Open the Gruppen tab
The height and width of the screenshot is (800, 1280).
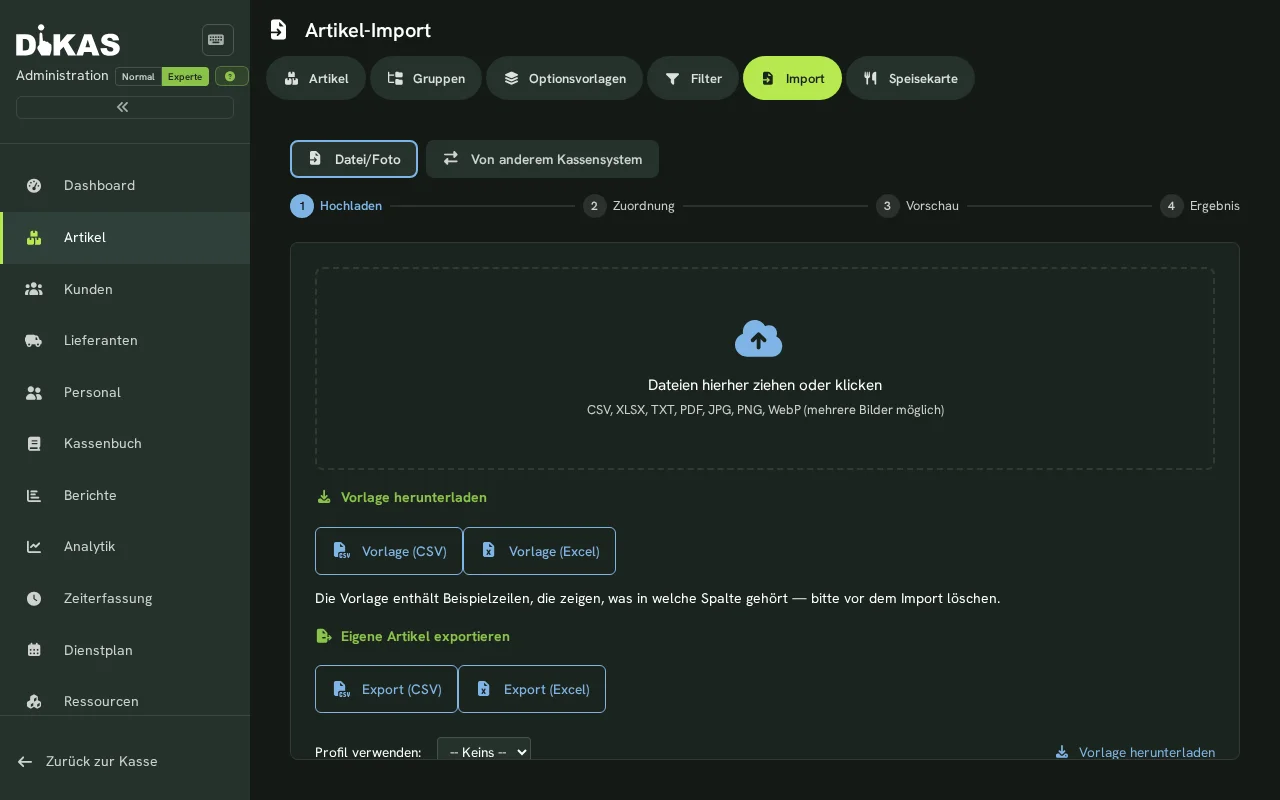[426, 78]
